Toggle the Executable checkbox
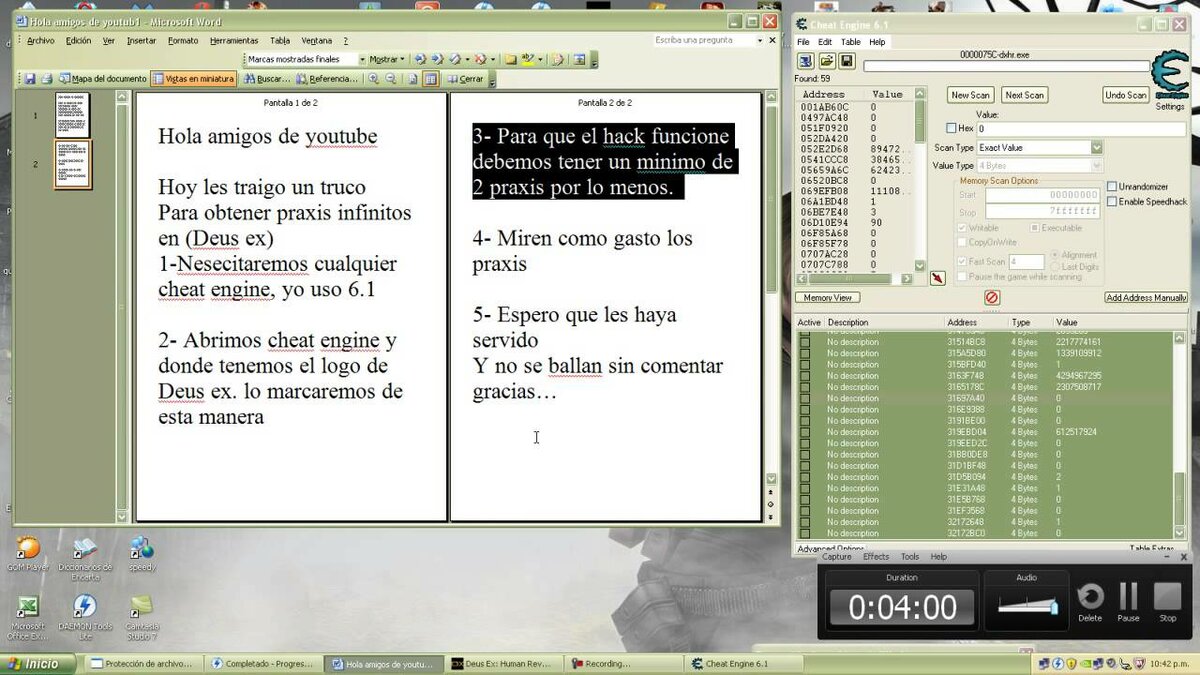 (x=1034, y=228)
